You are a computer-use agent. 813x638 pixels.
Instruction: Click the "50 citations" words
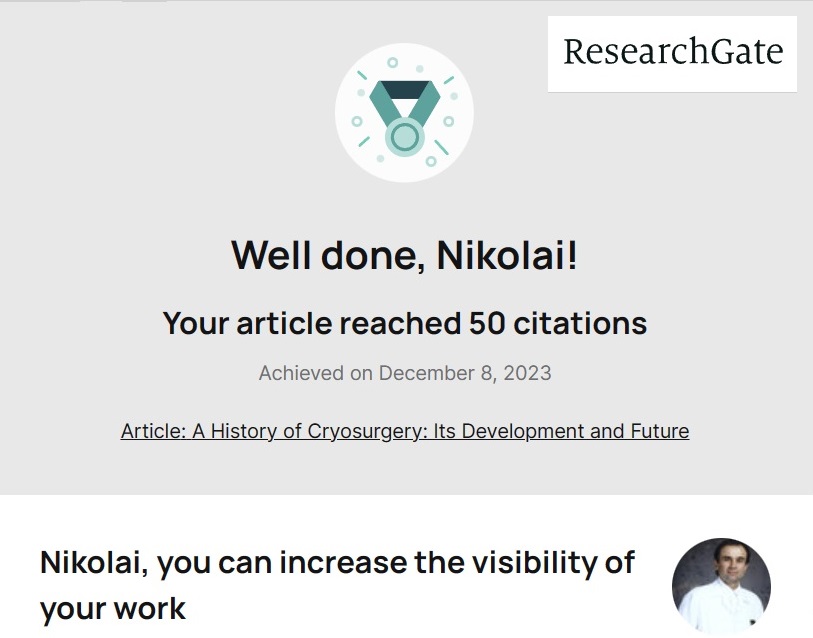(x=558, y=323)
